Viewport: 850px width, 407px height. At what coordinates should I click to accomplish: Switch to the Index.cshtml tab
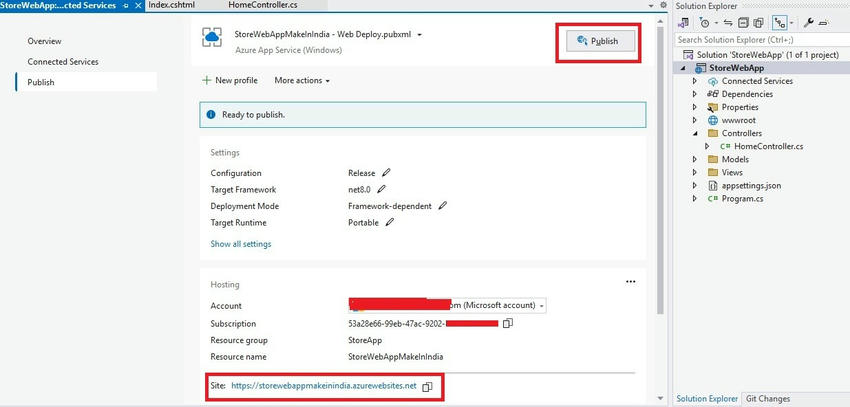[171, 5]
